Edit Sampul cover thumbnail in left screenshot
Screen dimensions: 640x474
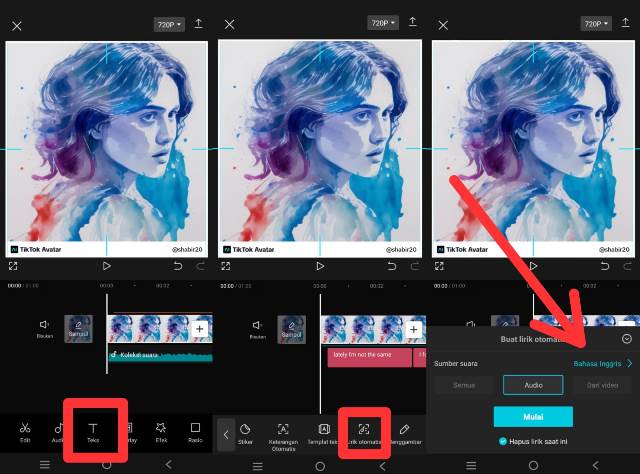78,329
